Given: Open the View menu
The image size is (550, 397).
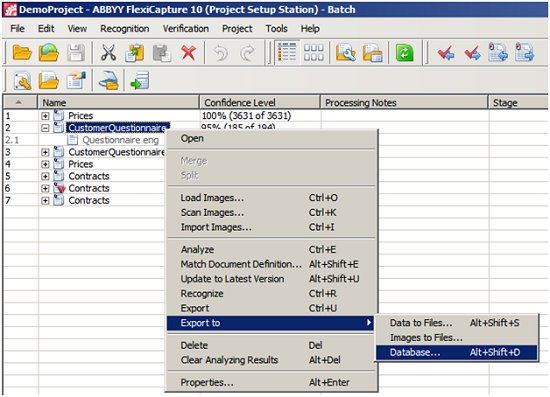Looking at the screenshot, I should pyautogui.click(x=77, y=29).
